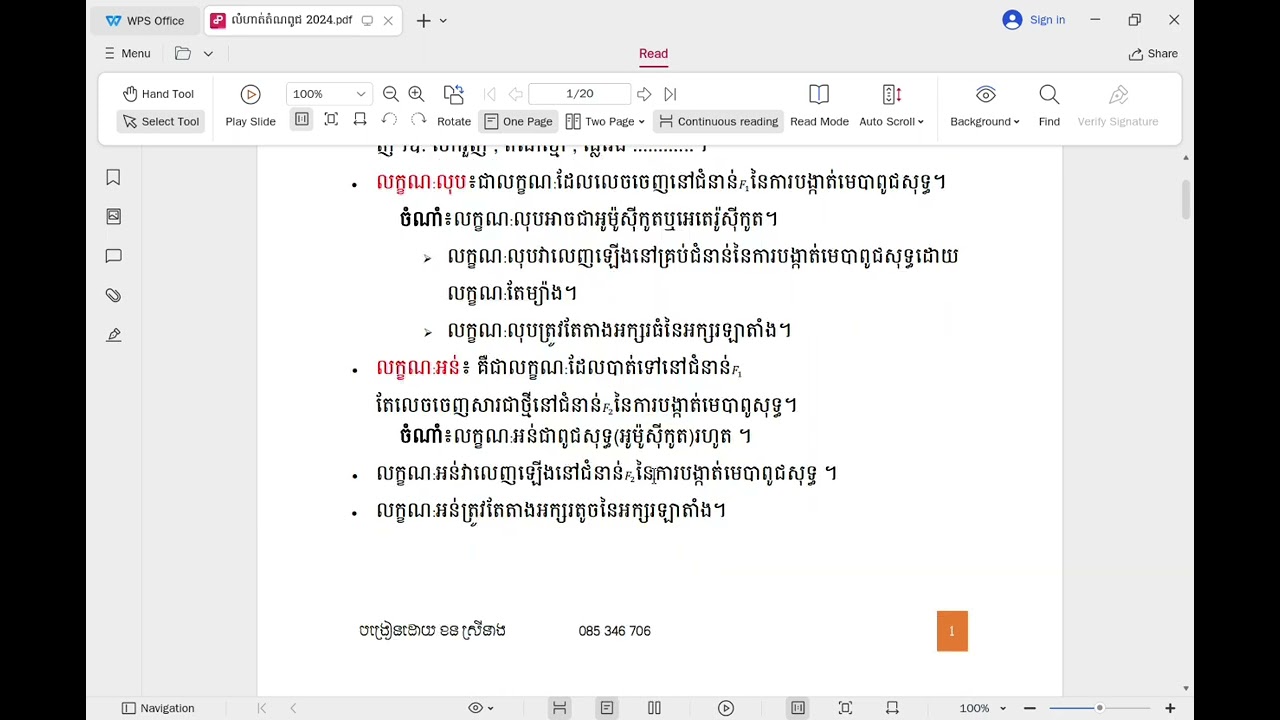
Task: Expand the dropdown next to folder icon
Action: pyautogui.click(x=208, y=54)
